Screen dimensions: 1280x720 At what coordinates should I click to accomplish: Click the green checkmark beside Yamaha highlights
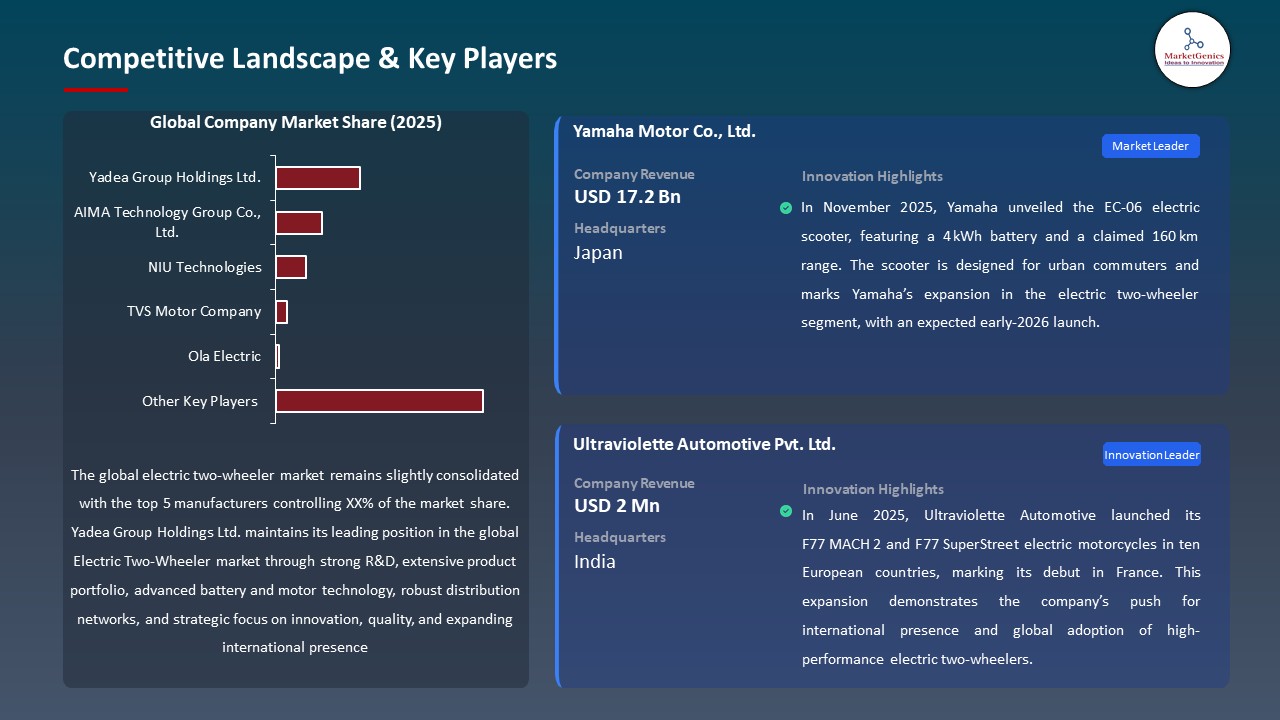tap(786, 208)
